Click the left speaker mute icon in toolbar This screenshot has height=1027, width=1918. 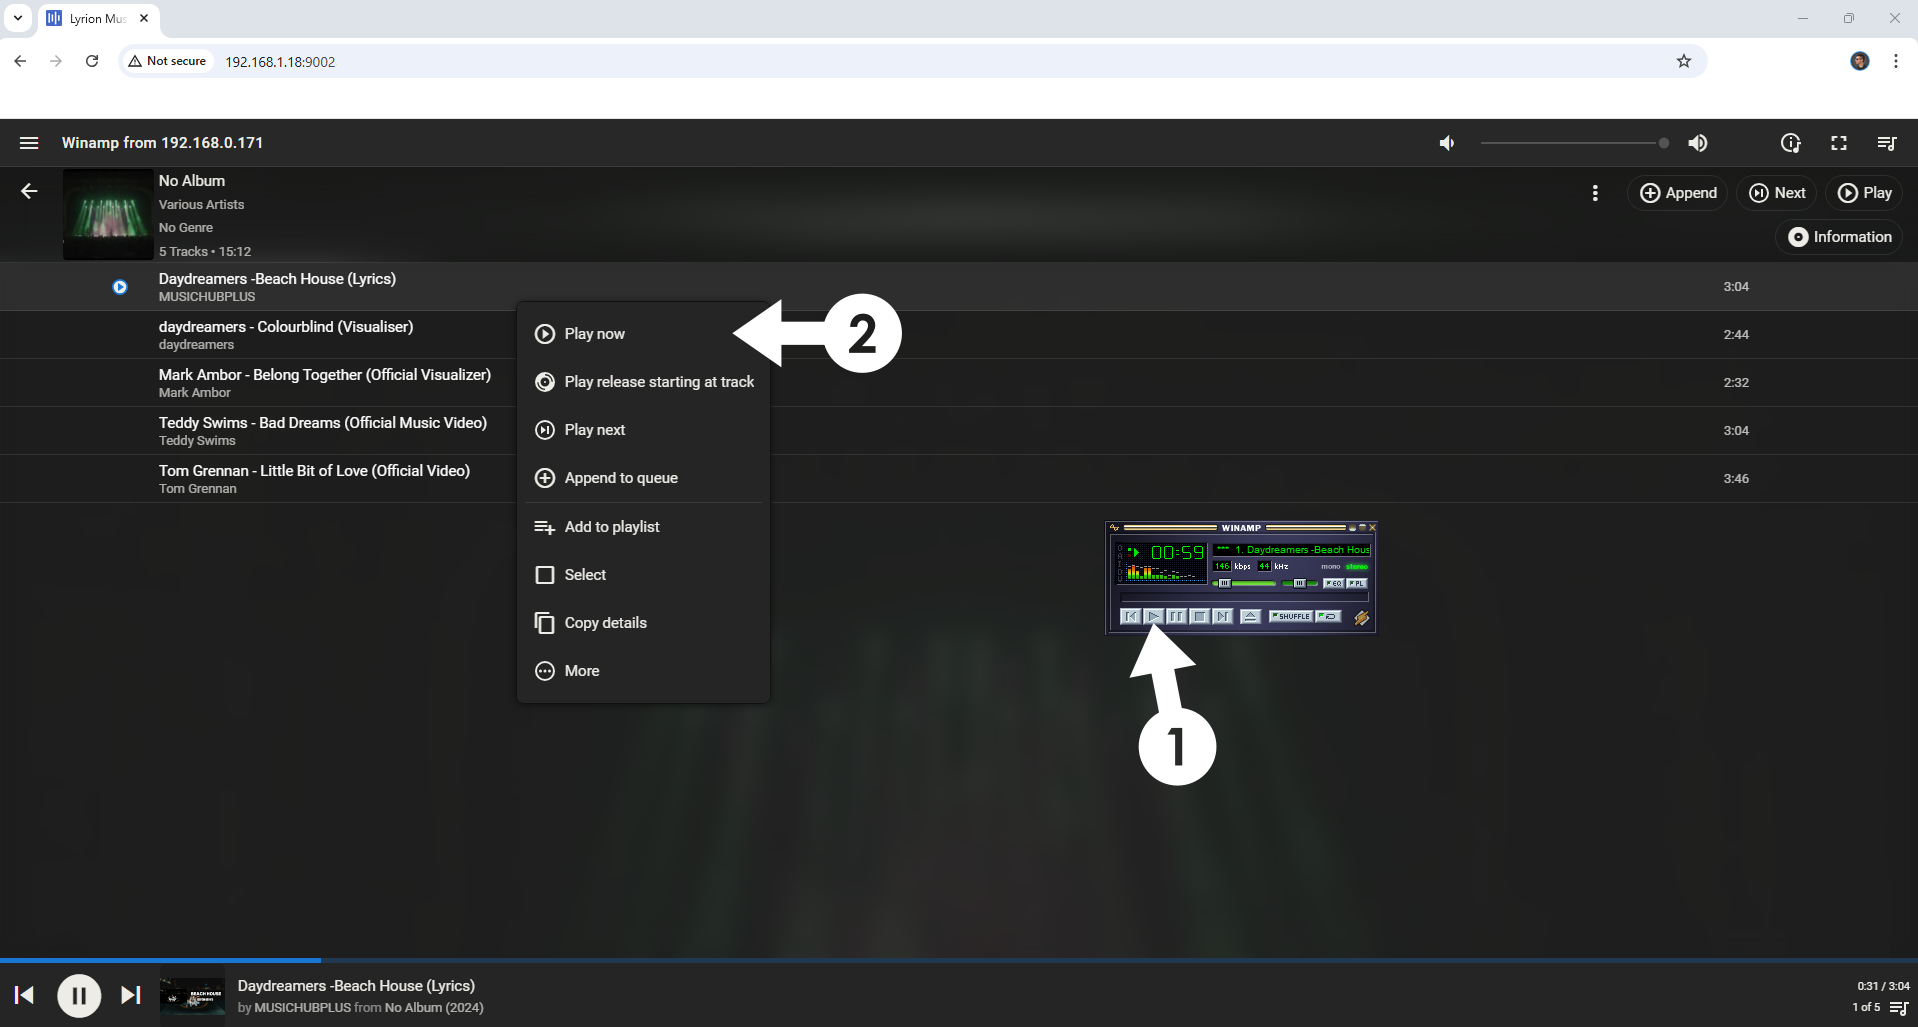pos(1446,143)
